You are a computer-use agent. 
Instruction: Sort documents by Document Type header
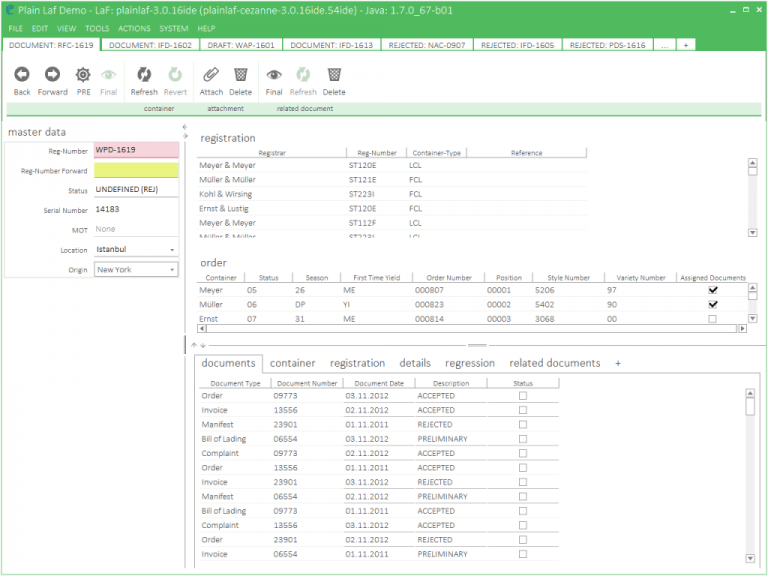pyautogui.click(x=235, y=383)
